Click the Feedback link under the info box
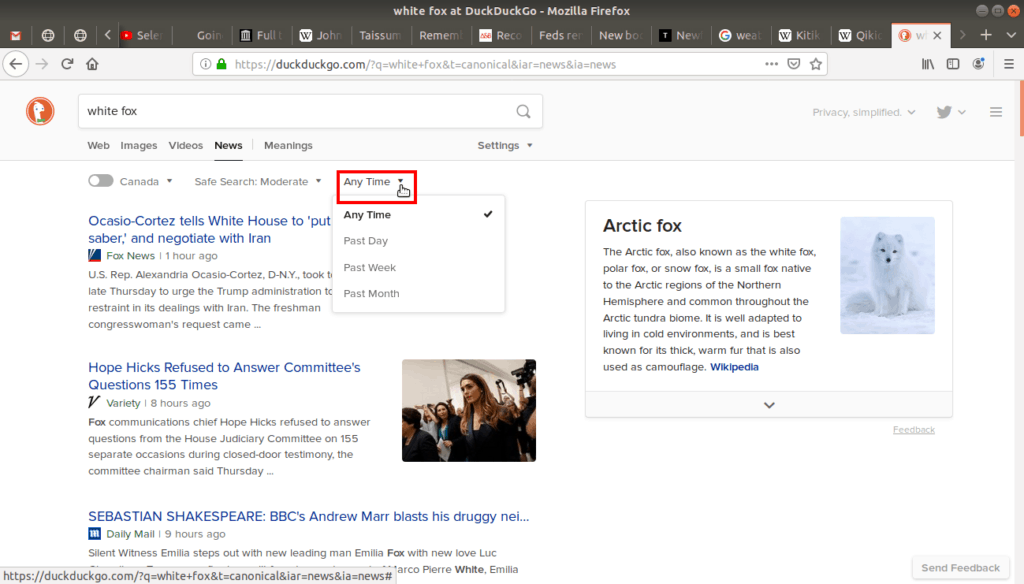This screenshot has height=584, width=1024. click(914, 429)
